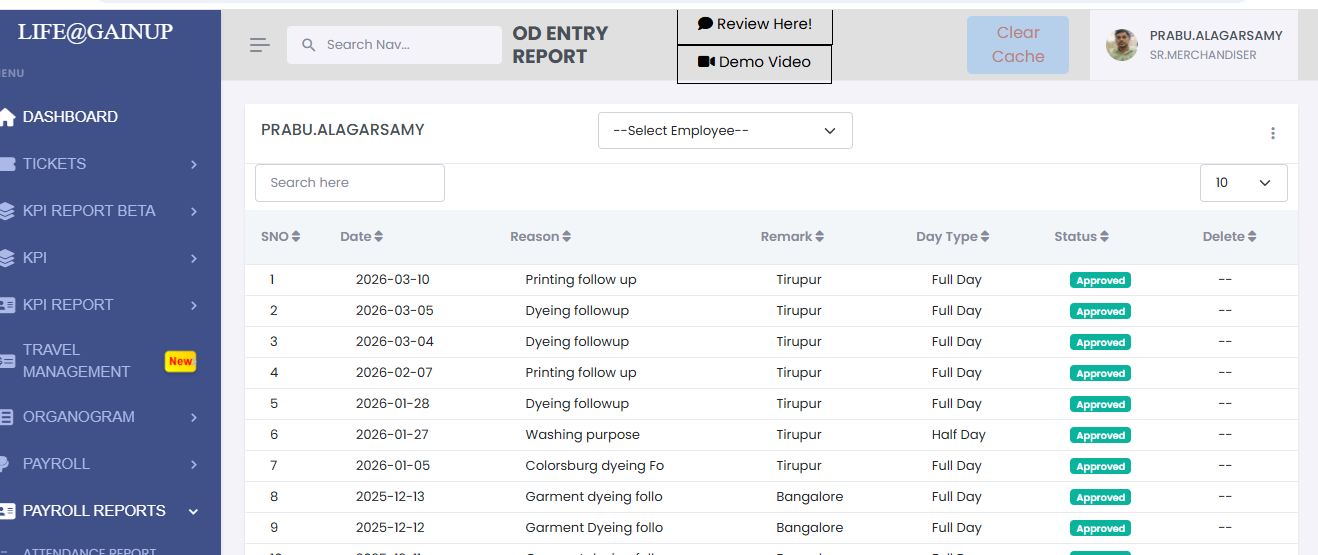This screenshot has height=555, width=1318.
Task: Sort by Day Type column arrows
Action: tap(984, 237)
